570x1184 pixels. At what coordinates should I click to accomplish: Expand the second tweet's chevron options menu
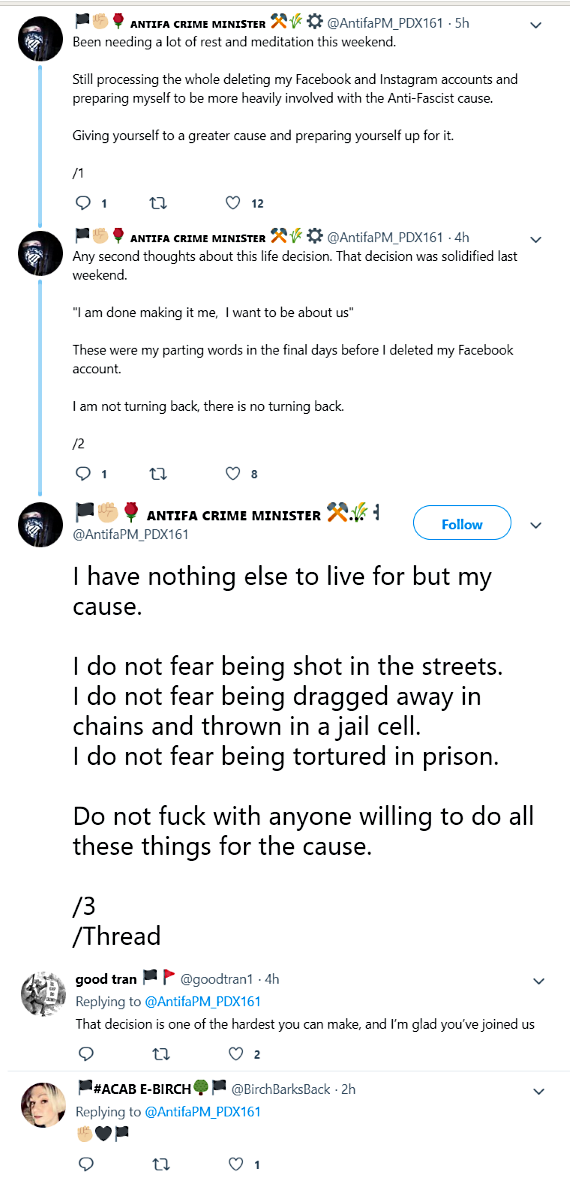pyautogui.click(x=536, y=239)
